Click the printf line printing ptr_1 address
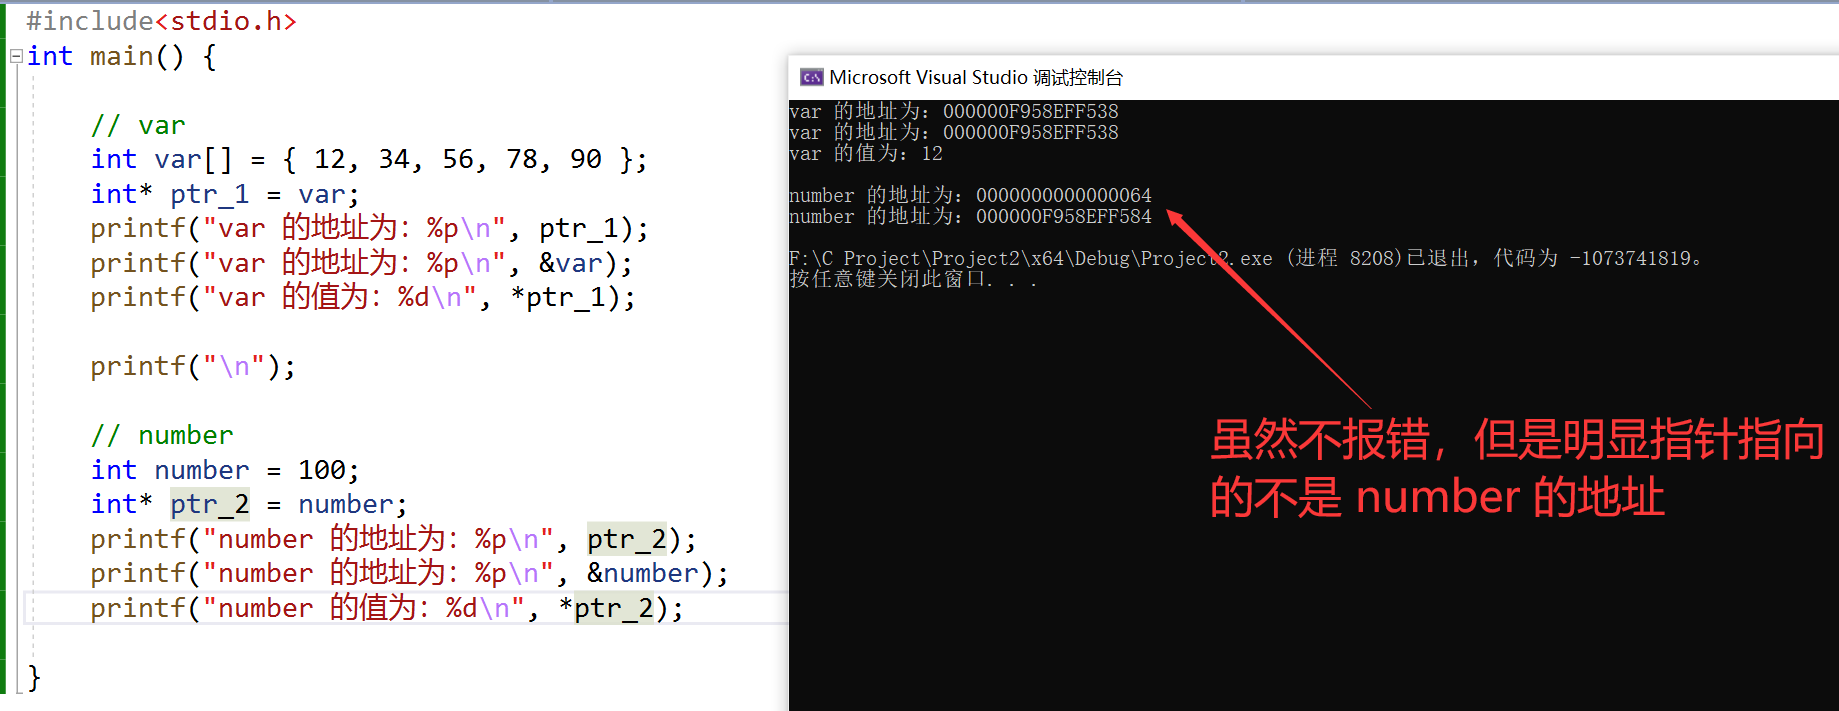 pos(369,228)
